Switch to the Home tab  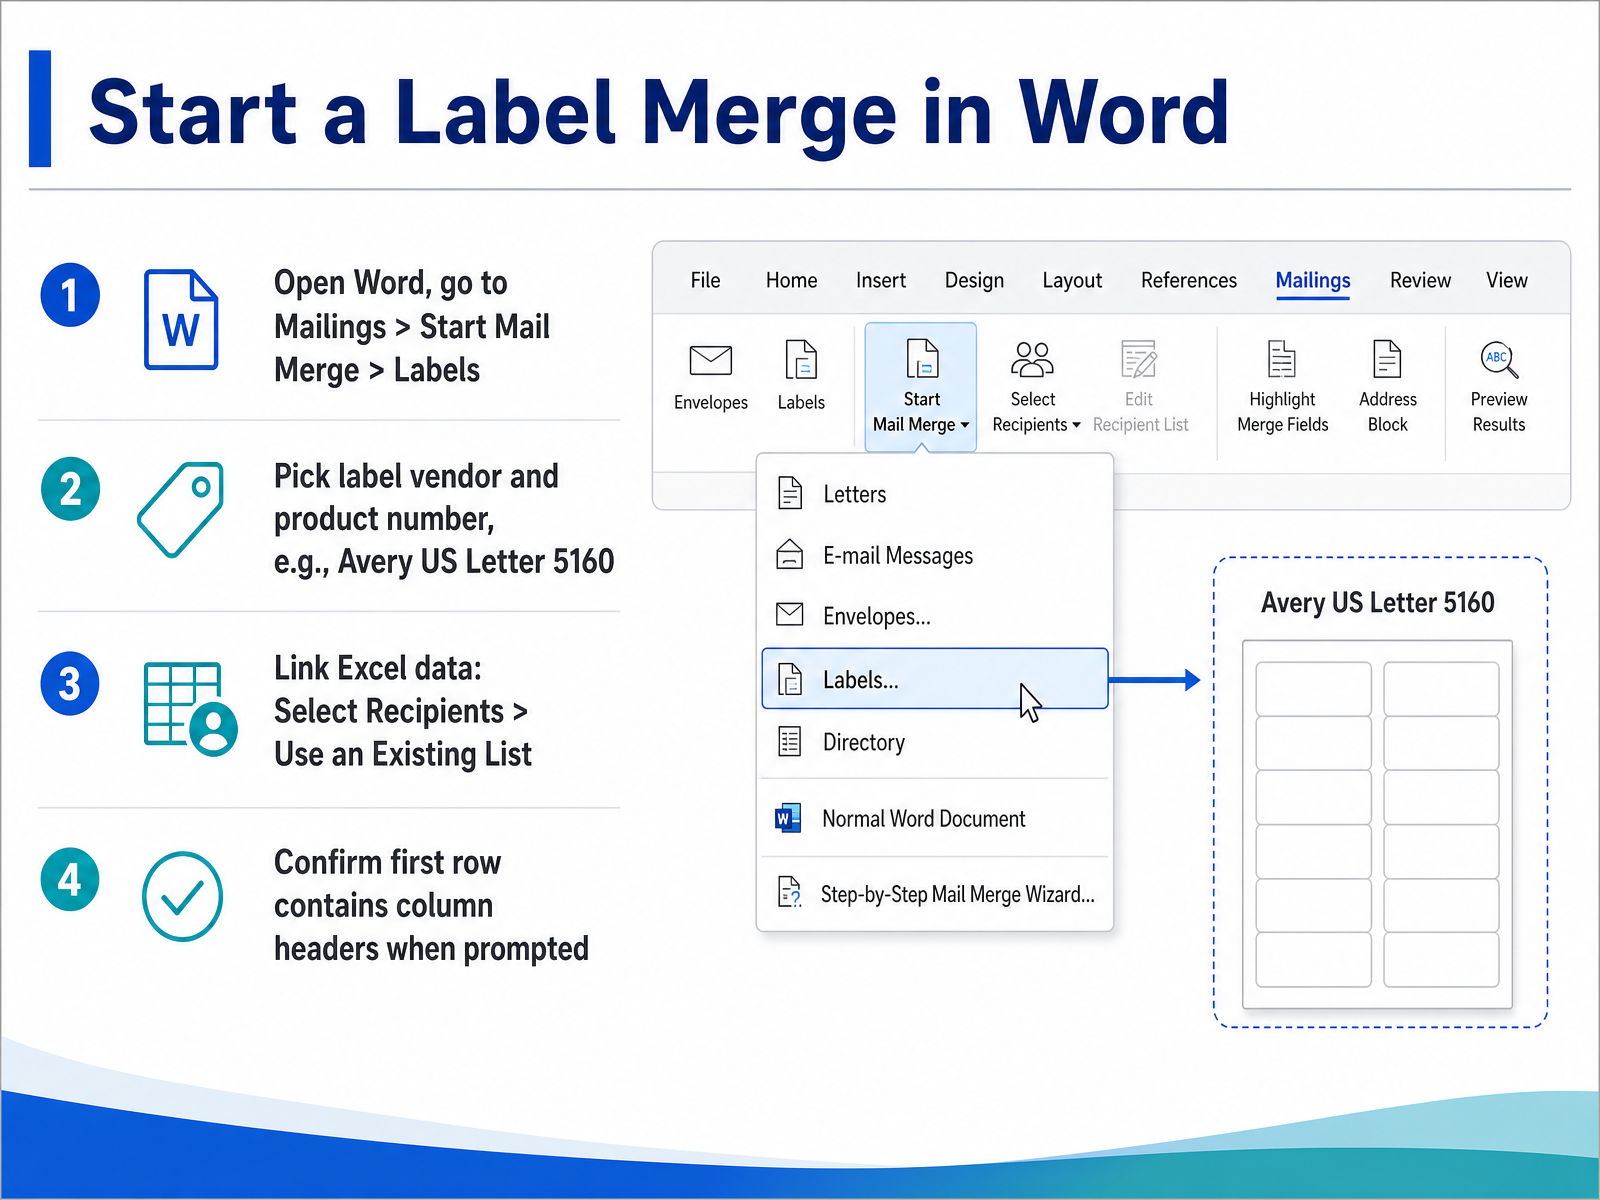pyautogui.click(x=791, y=280)
